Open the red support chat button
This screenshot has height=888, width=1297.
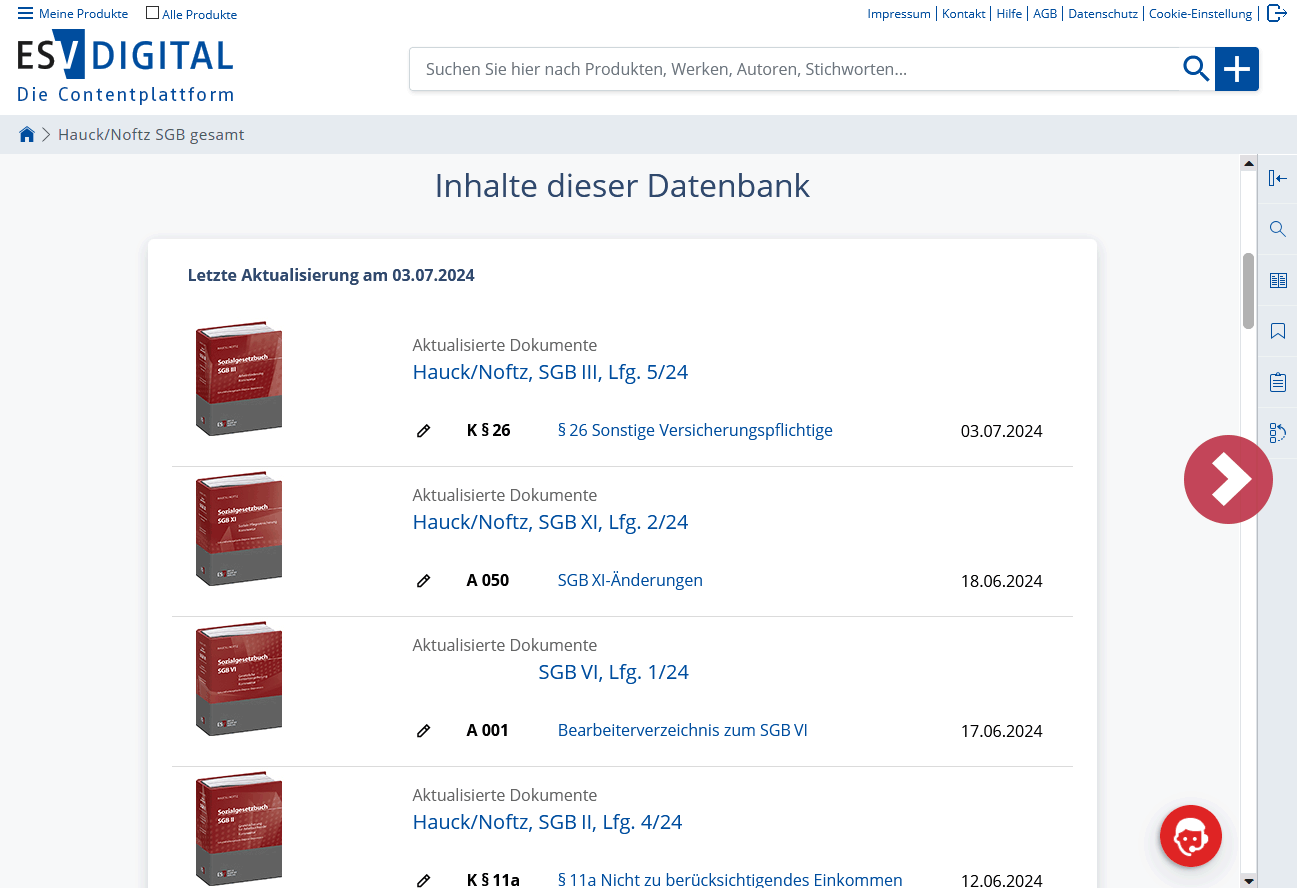click(x=1191, y=836)
